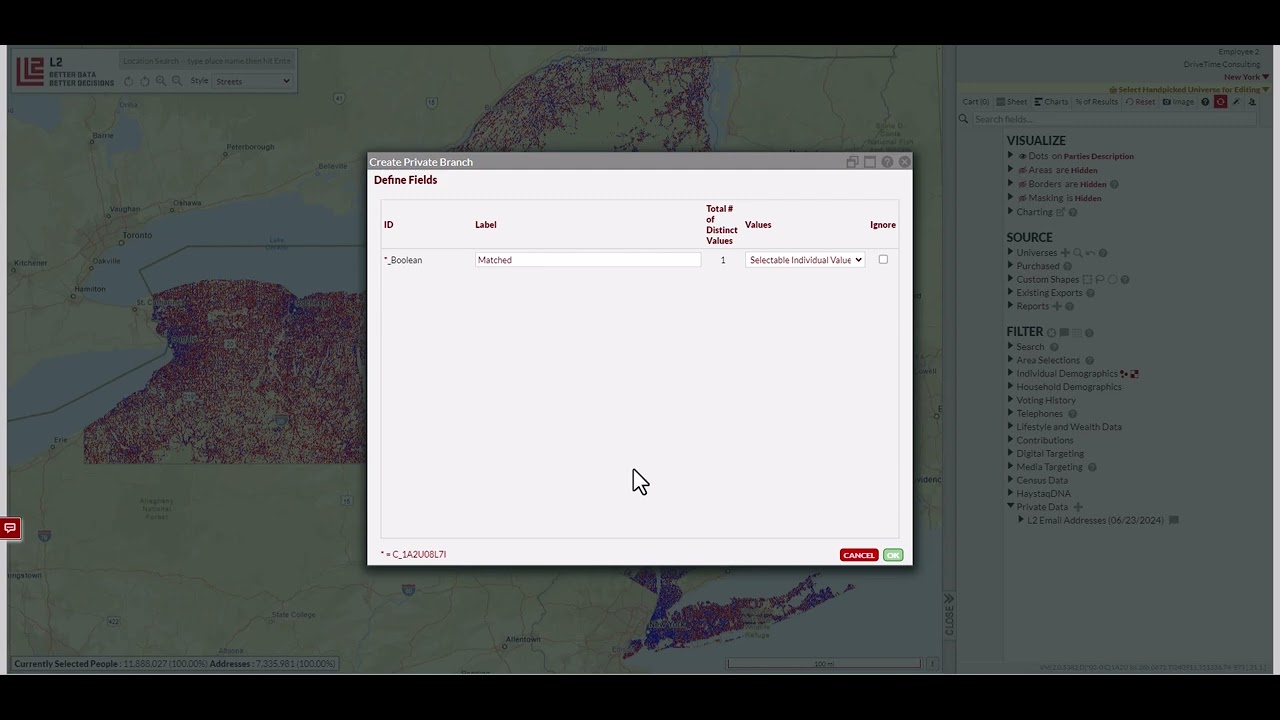Screen dimensions: 1280x720
Task: Click the Location Search field
Action: [x=206, y=61]
